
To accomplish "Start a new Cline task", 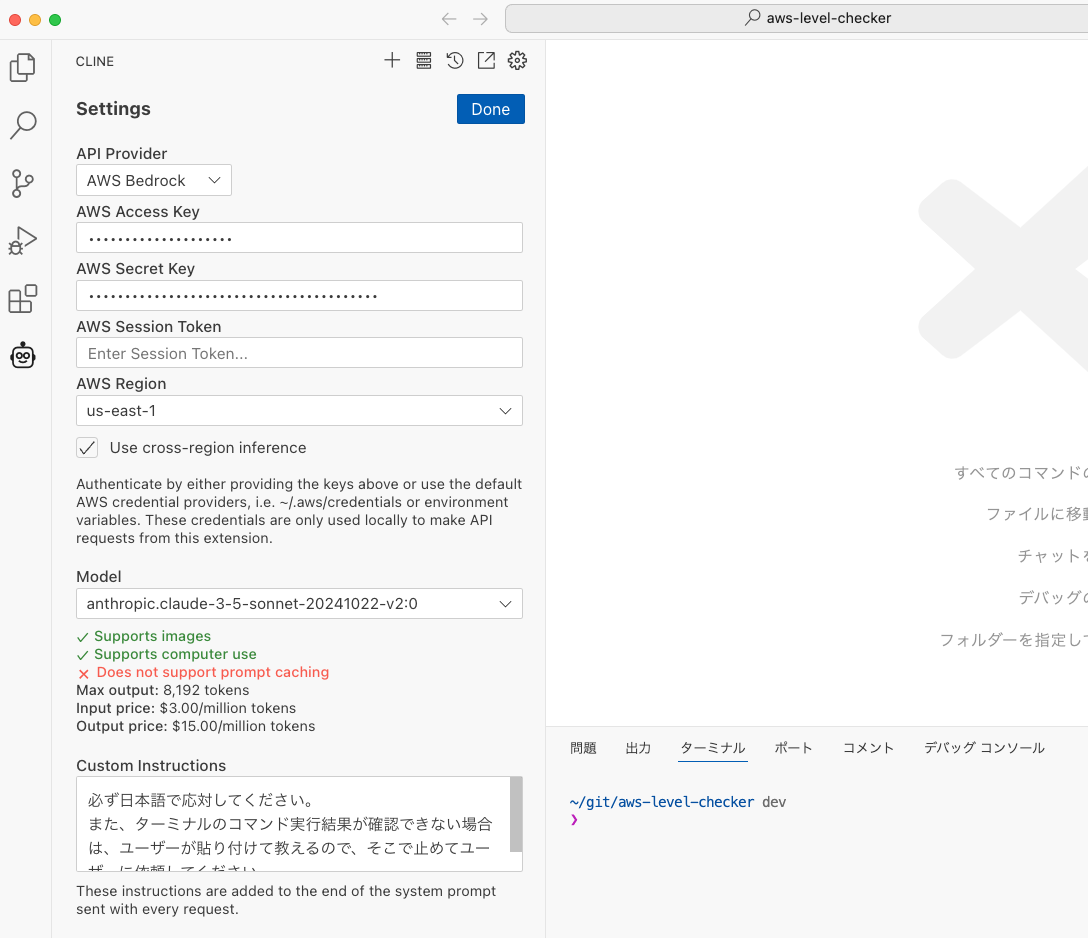I will tap(392, 60).
